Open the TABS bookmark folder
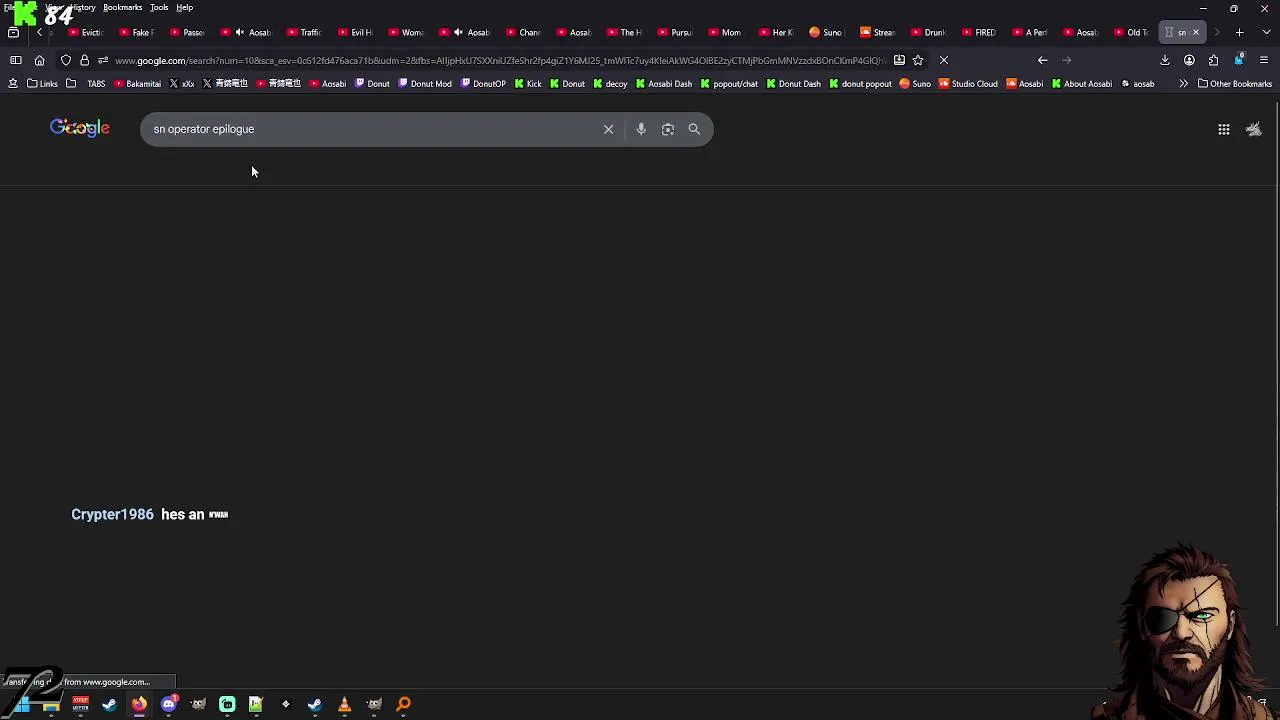1280x720 pixels. [x=88, y=84]
